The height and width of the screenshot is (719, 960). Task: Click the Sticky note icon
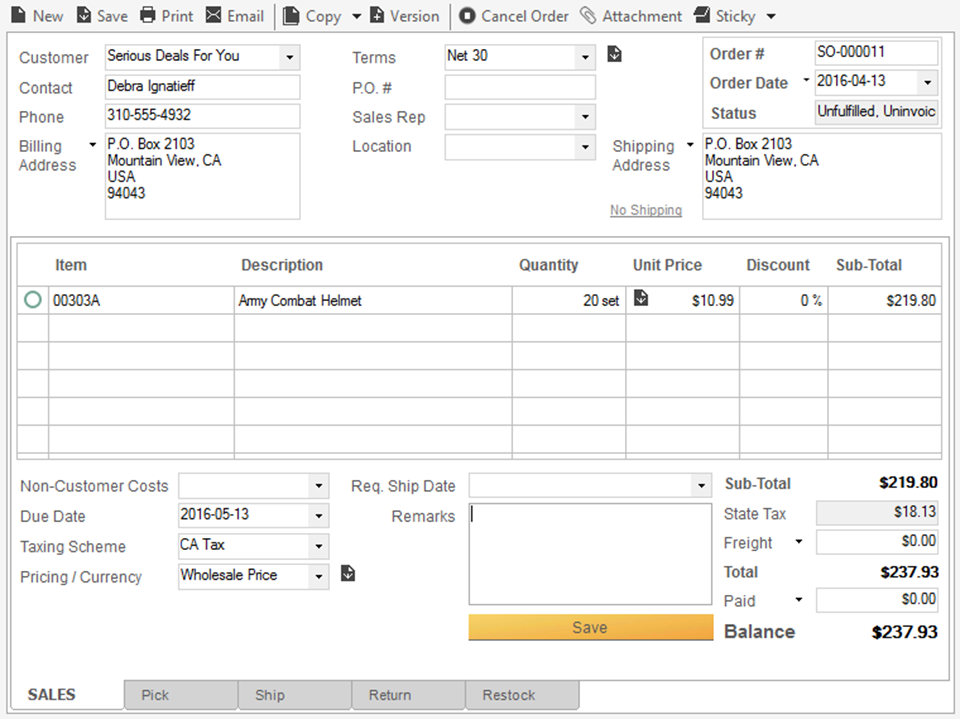pyautogui.click(x=702, y=15)
